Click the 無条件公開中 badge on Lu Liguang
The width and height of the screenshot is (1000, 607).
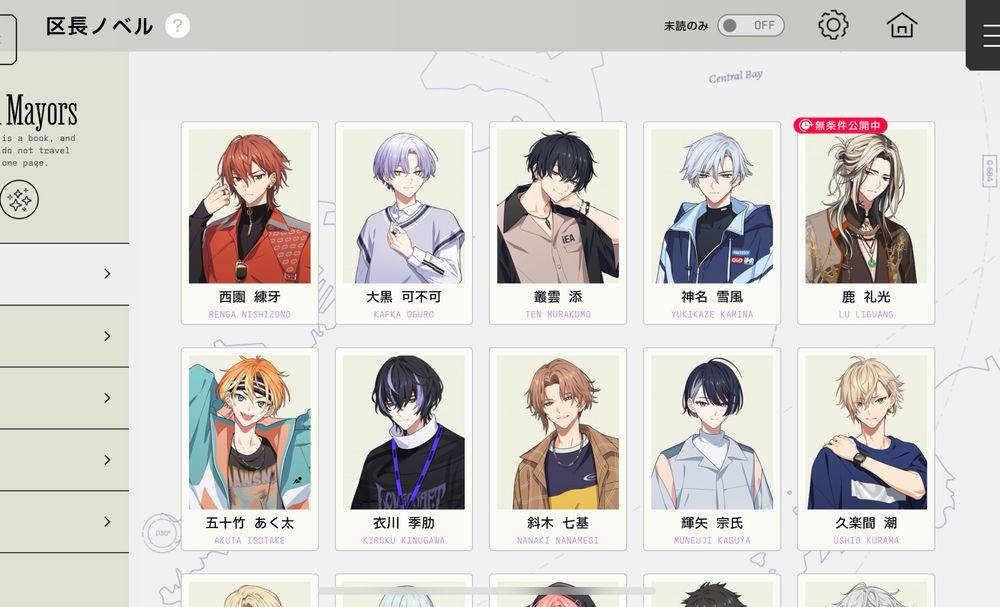click(x=840, y=126)
